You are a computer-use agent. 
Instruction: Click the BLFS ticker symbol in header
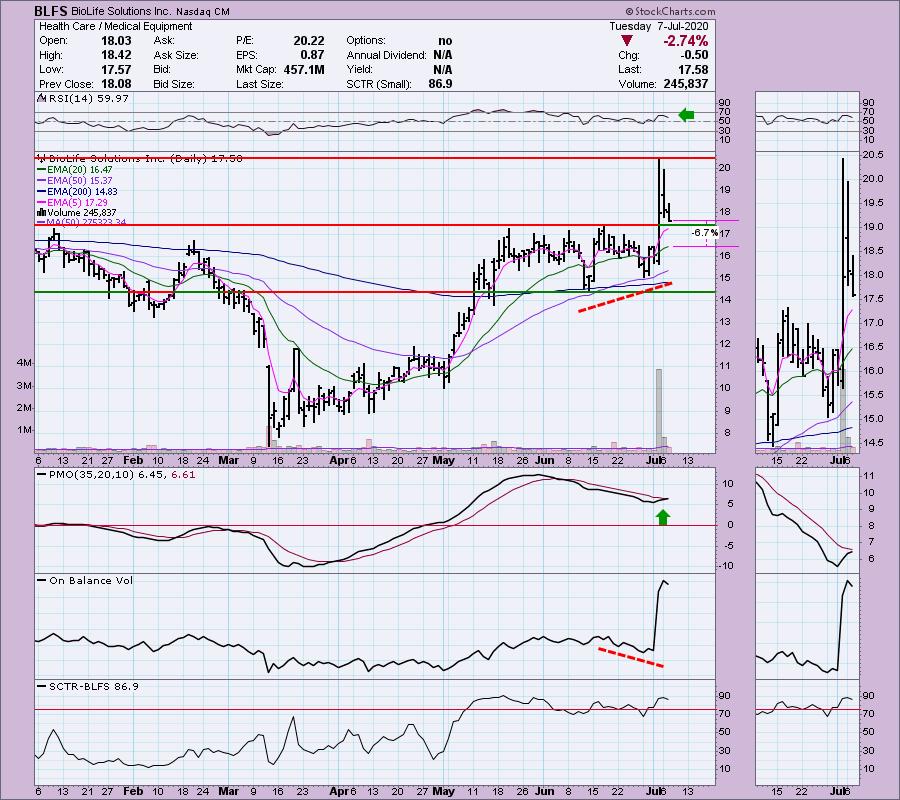52,11
